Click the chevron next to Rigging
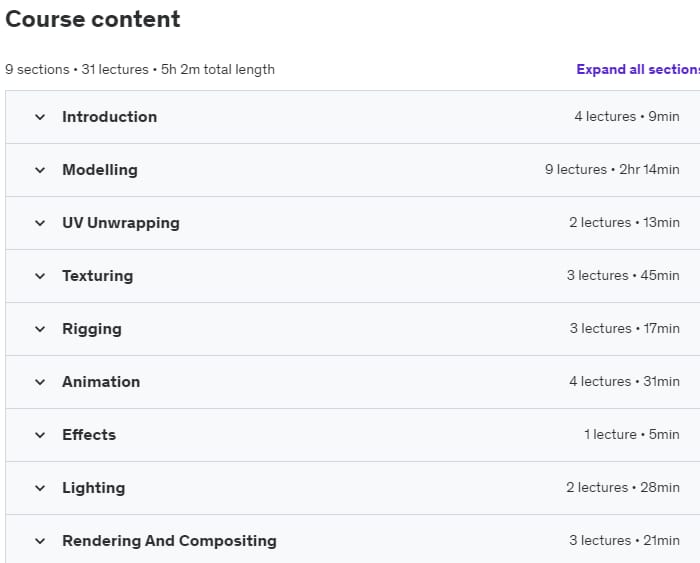 point(40,329)
